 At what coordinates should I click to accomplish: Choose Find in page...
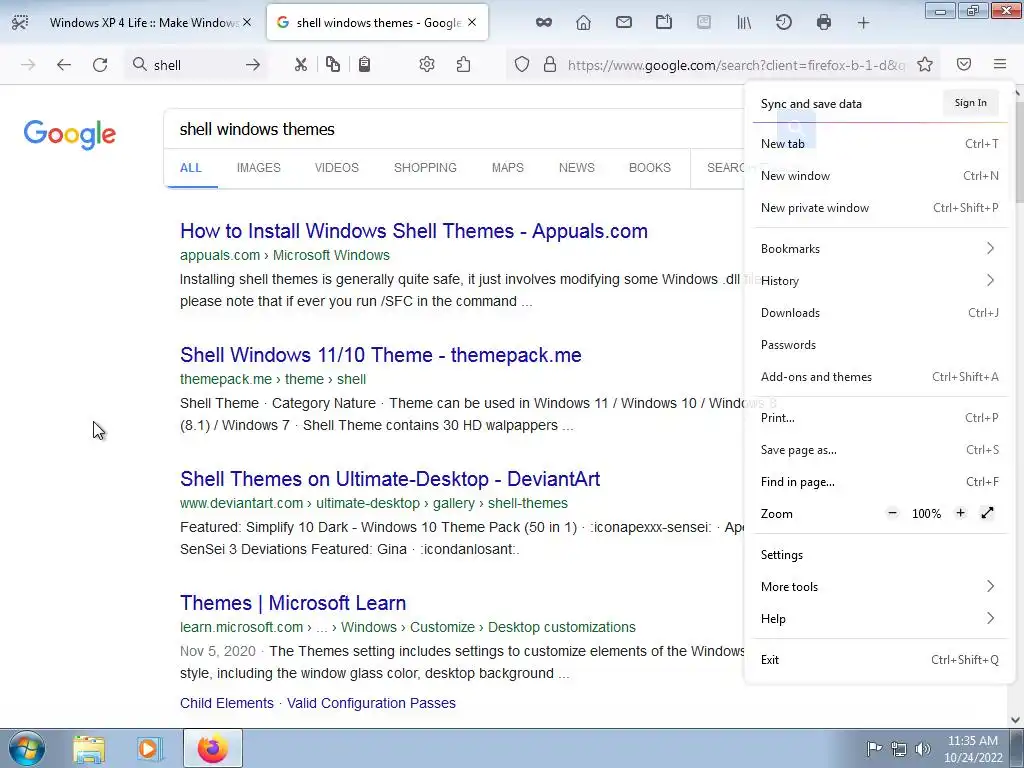coord(880,482)
